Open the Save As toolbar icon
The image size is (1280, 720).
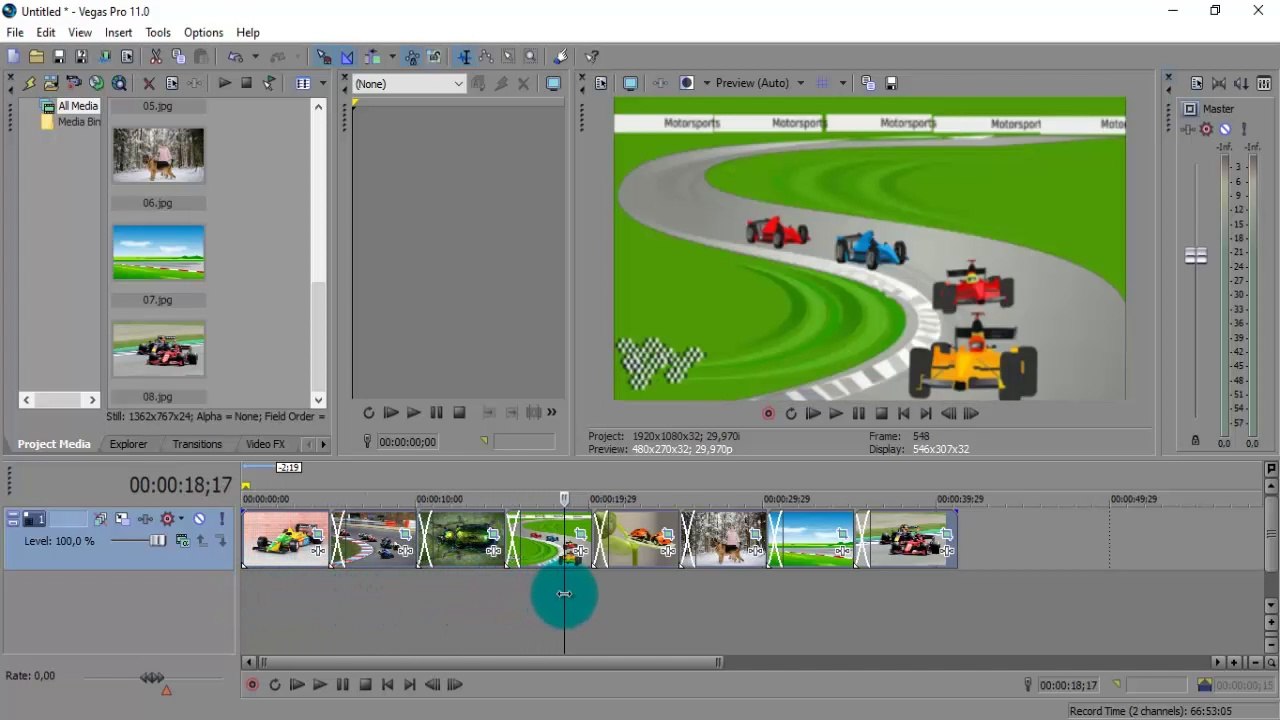coord(81,57)
